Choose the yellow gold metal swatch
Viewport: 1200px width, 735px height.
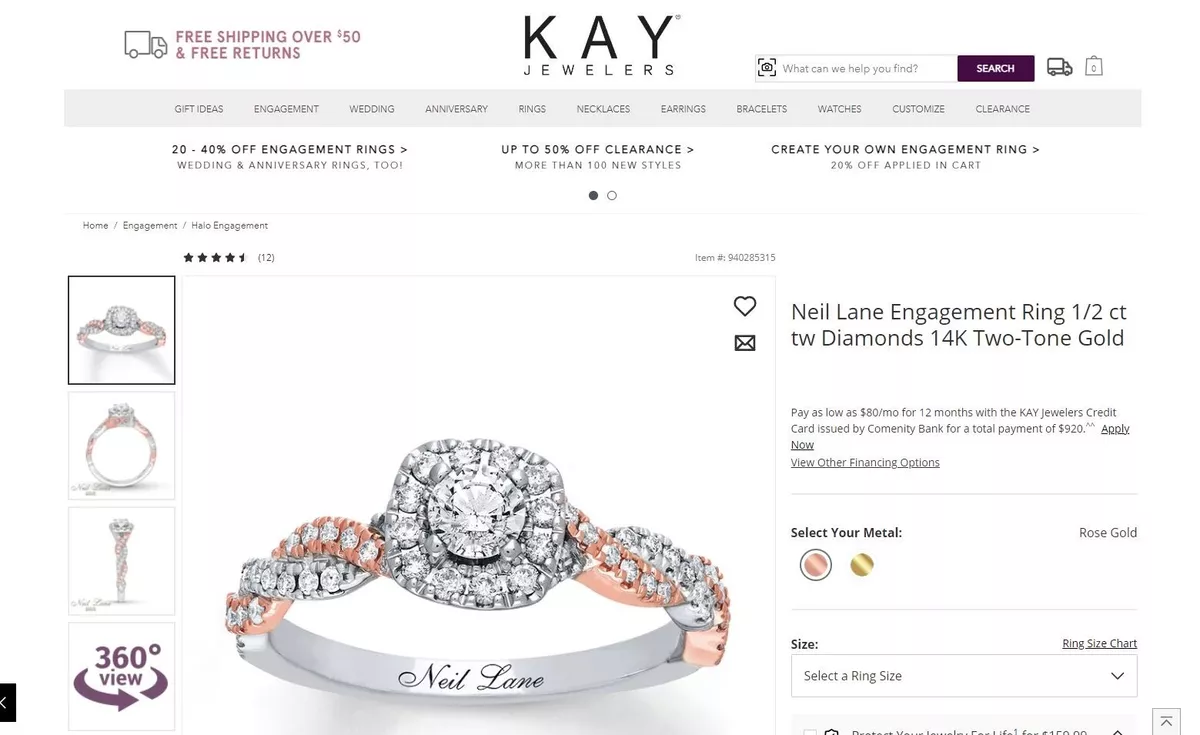(862, 565)
